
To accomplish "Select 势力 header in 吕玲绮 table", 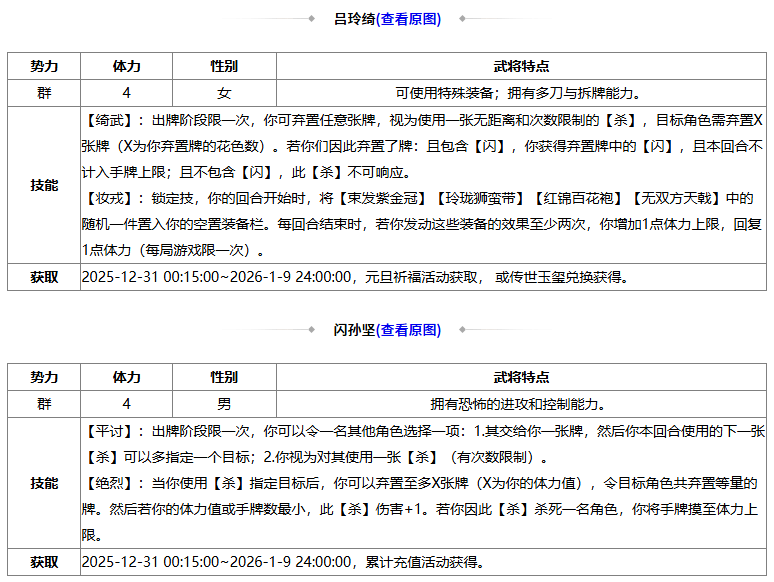I will pyautogui.click(x=44, y=66).
